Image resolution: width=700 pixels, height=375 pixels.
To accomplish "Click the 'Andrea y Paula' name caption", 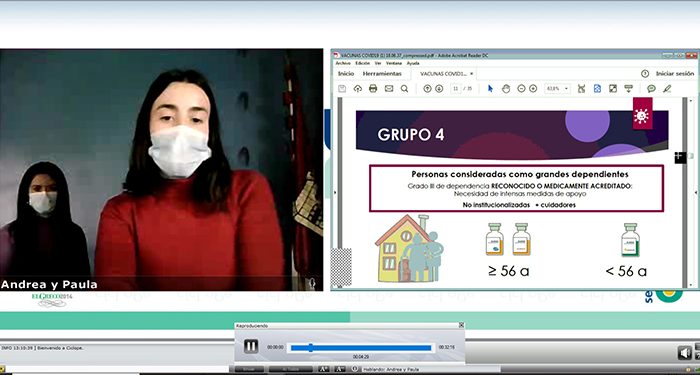I will pyautogui.click(x=49, y=284).
